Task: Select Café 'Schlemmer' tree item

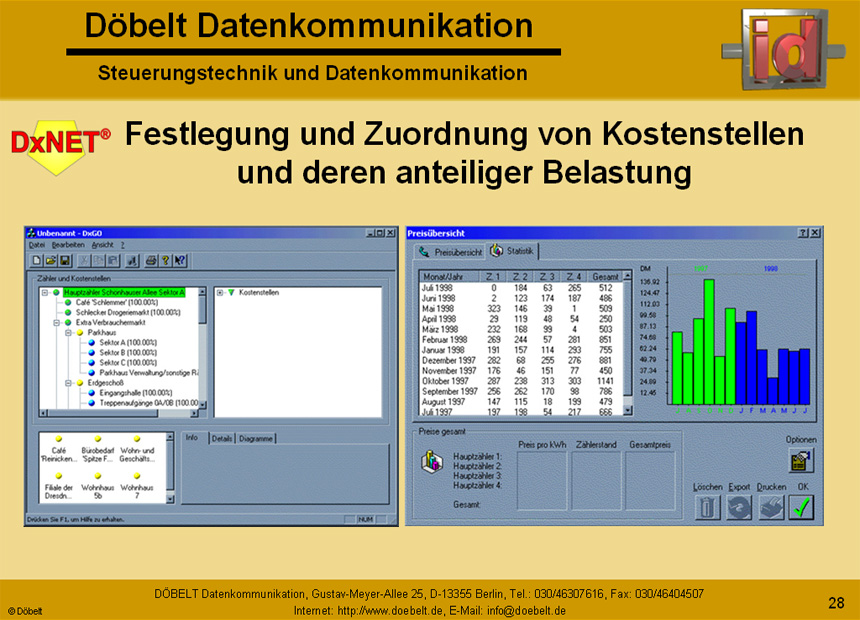Action: coord(117,302)
